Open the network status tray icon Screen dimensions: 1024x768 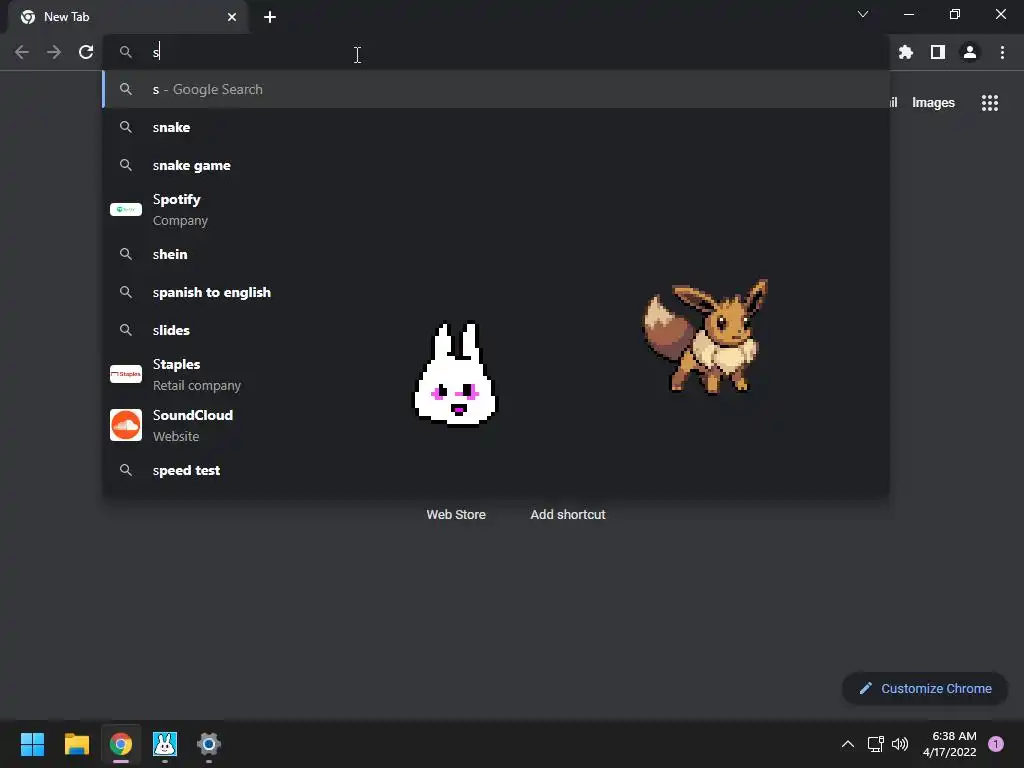[875, 744]
